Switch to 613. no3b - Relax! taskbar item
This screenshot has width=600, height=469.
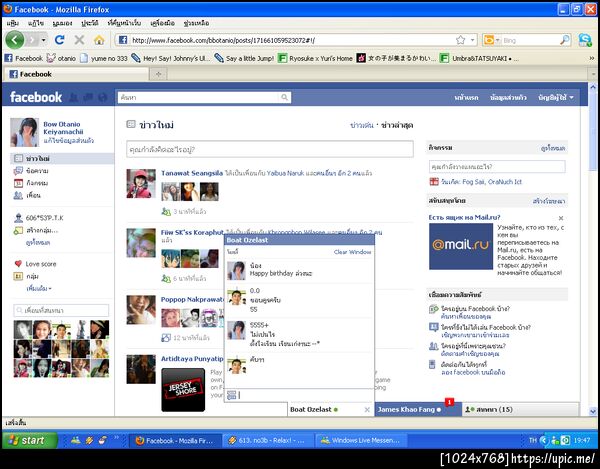pos(268,440)
